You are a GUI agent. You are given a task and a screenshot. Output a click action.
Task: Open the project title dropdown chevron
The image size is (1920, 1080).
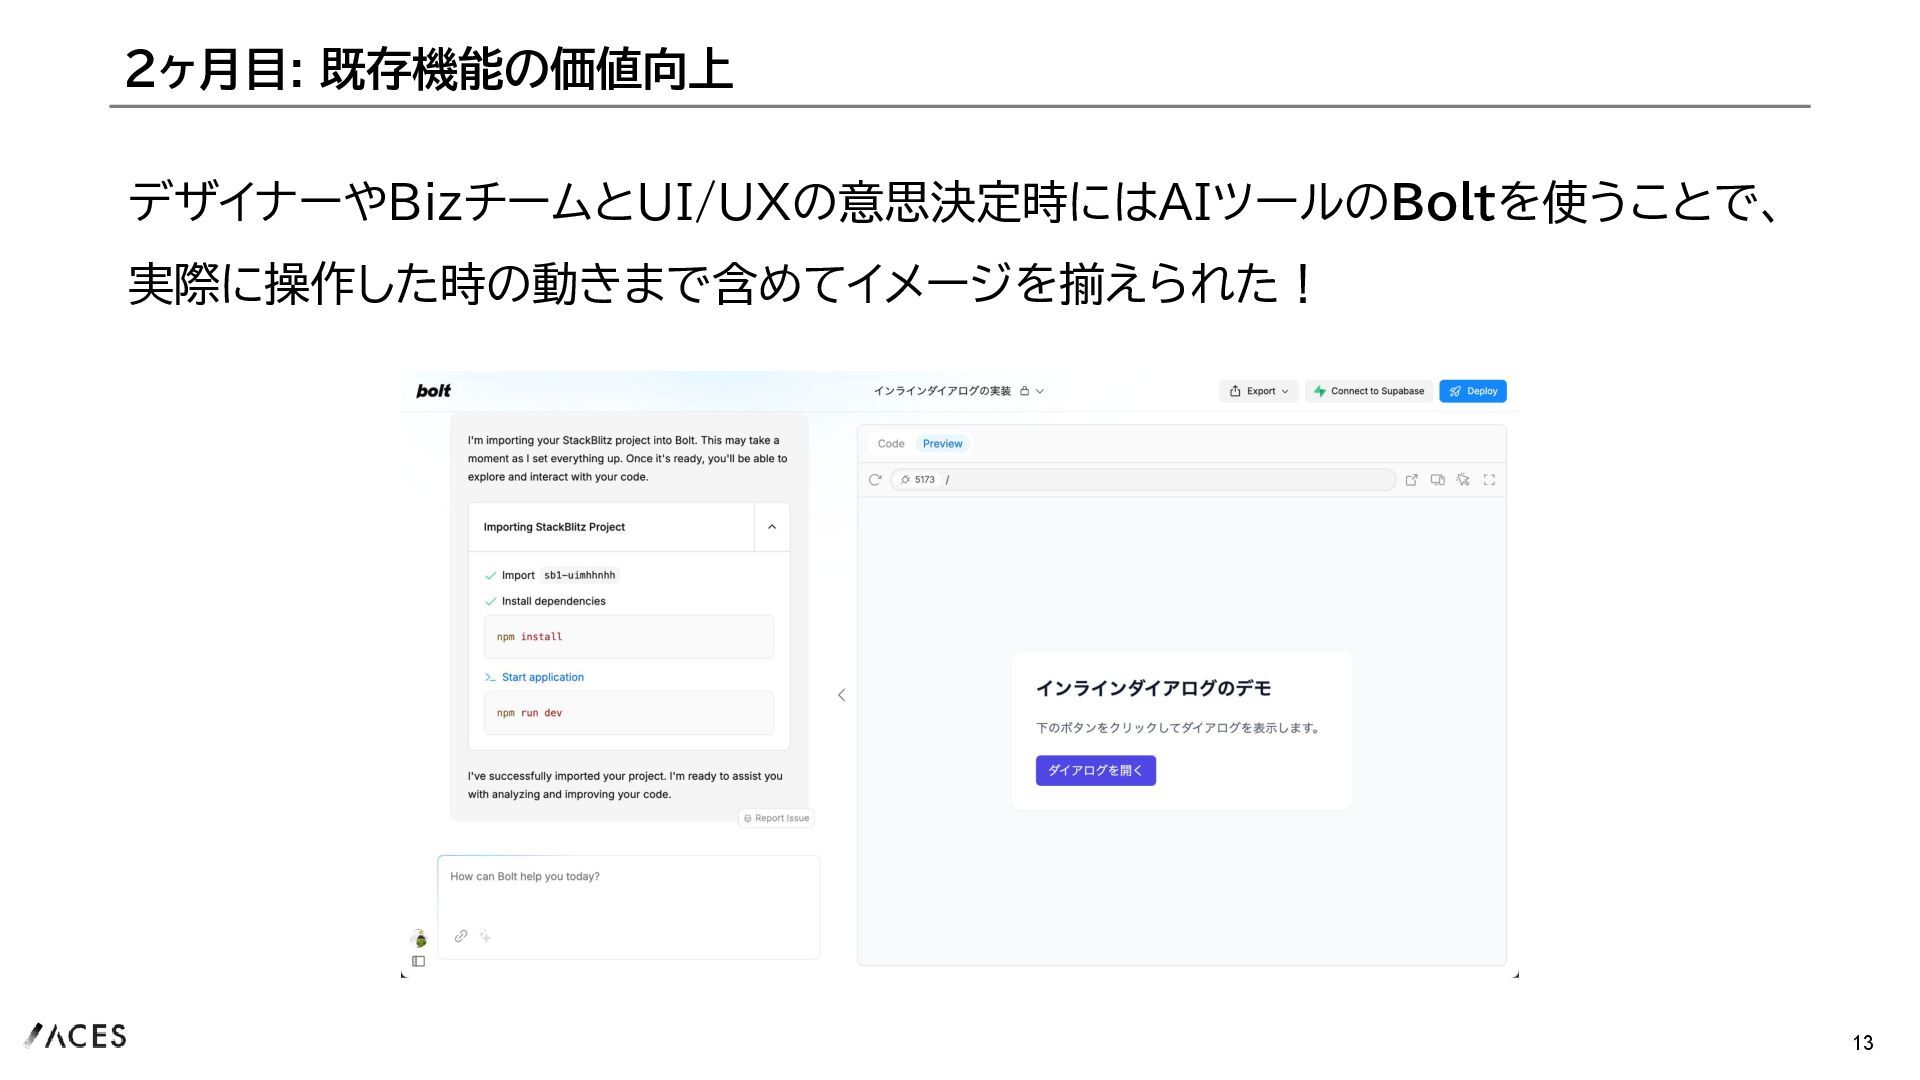pyautogui.click(x=1040, y=391)
